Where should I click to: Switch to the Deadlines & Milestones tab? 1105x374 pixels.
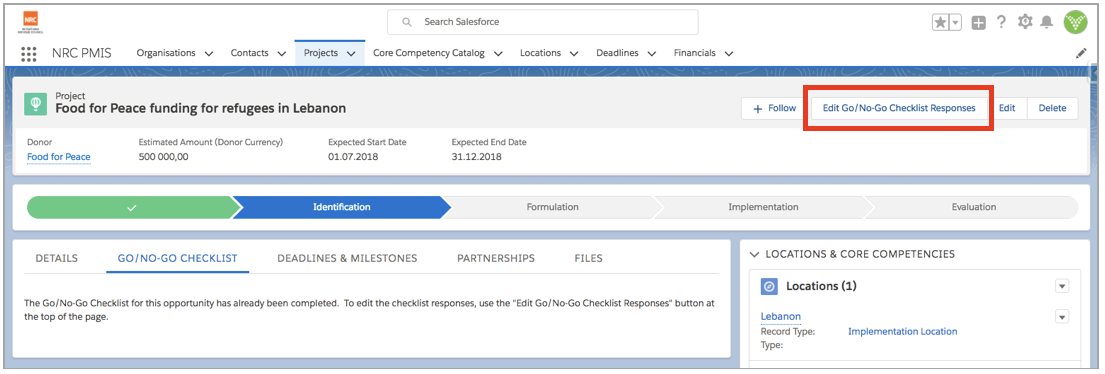click(x=347, y=258)
